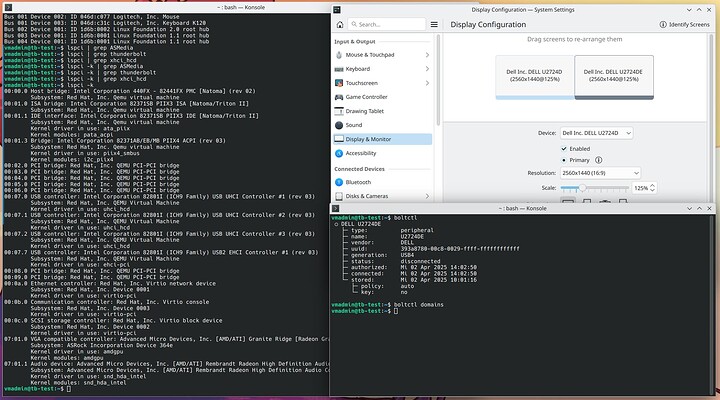Click the Home icon in System Settings
720x400 pixels.
341,26
